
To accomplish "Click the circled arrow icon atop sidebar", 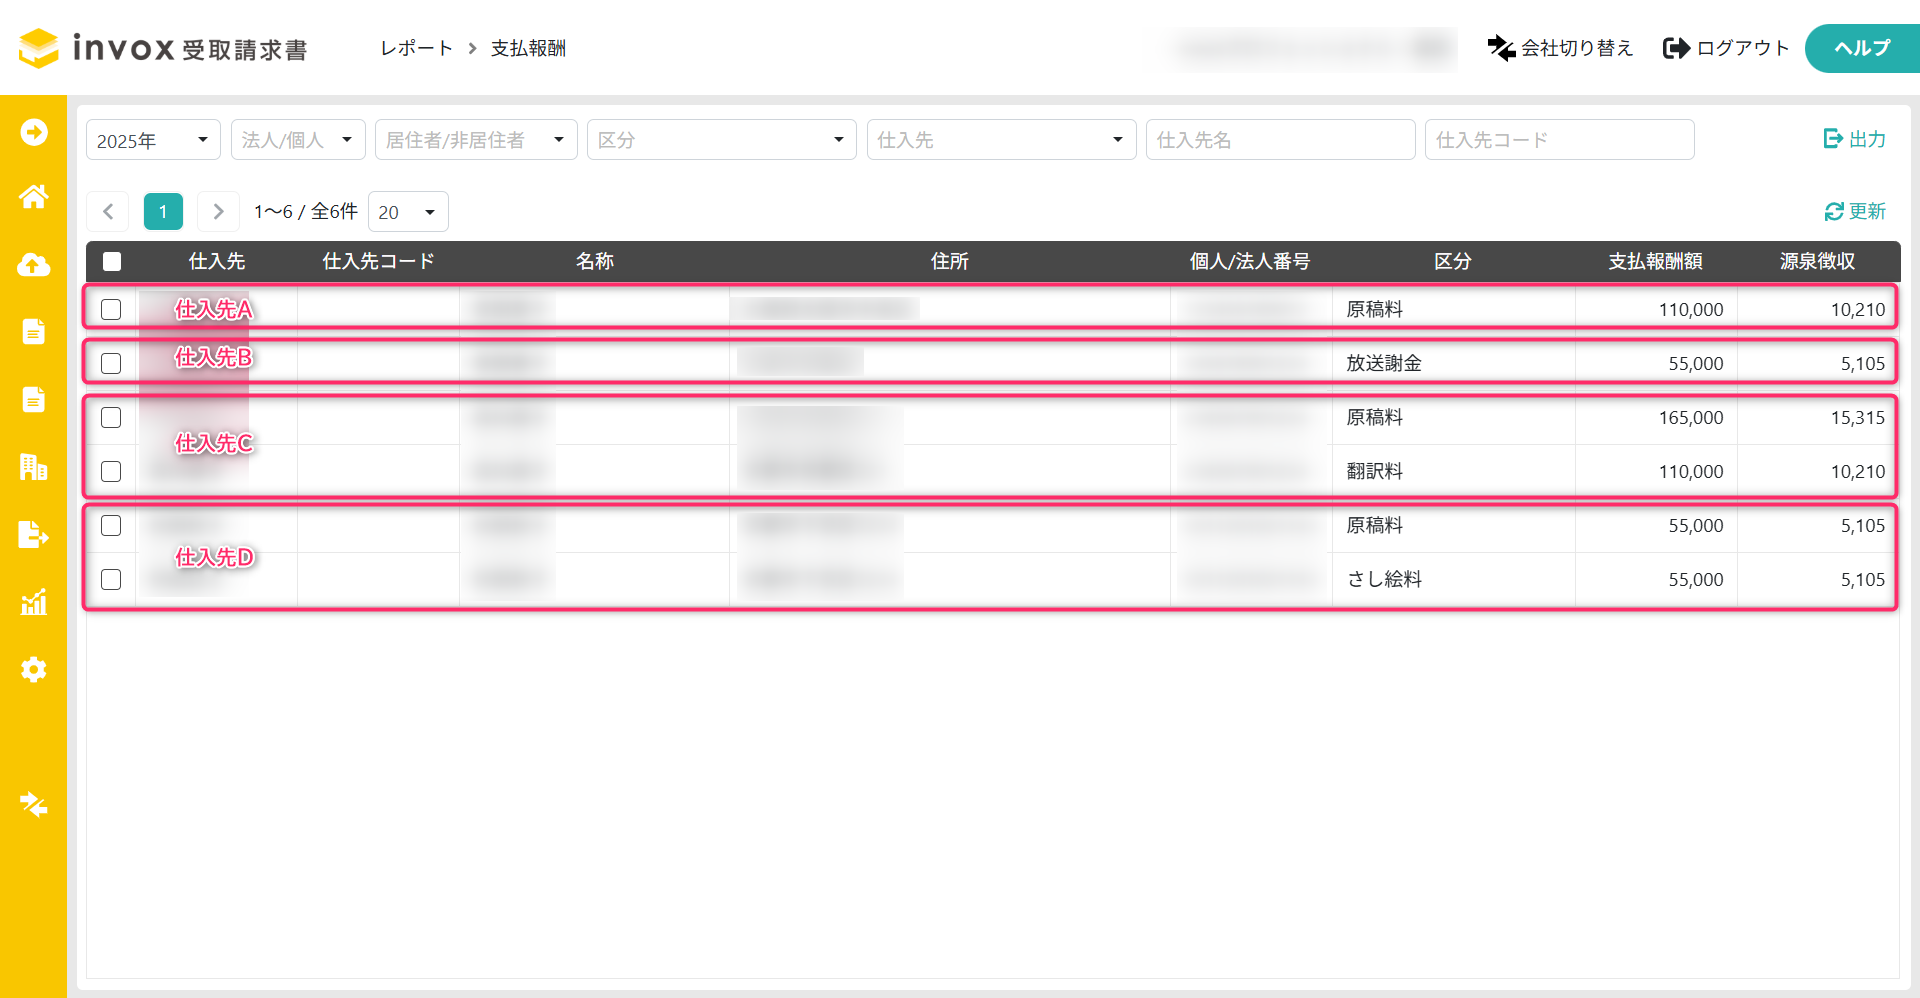I will (x=33, y=132).
